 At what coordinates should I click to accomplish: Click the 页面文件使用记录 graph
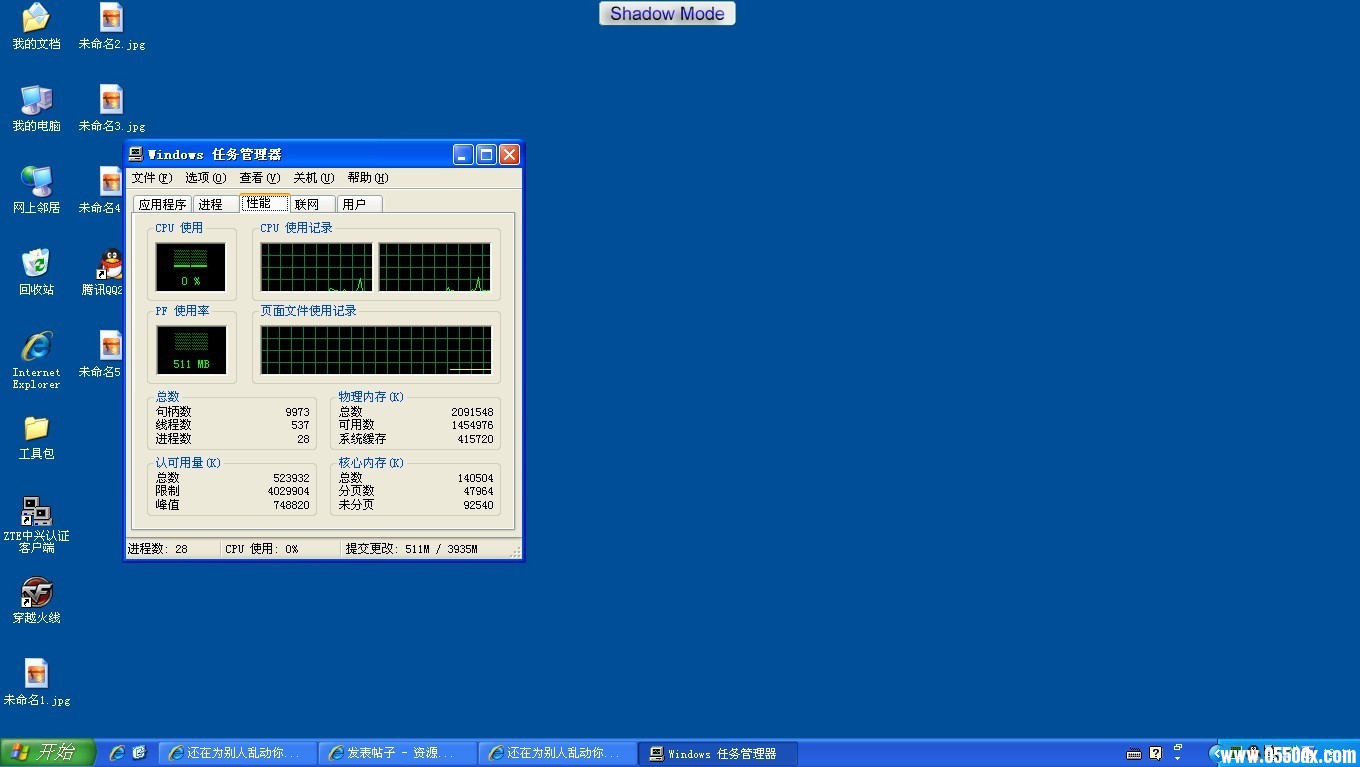376,350
